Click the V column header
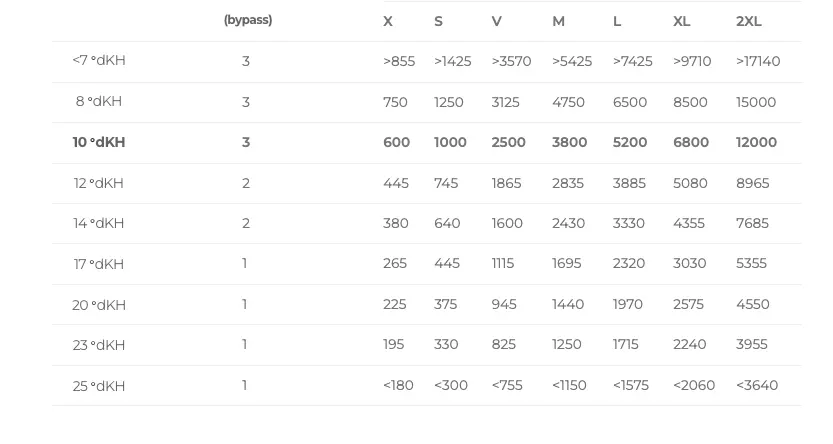 [497, 22]
